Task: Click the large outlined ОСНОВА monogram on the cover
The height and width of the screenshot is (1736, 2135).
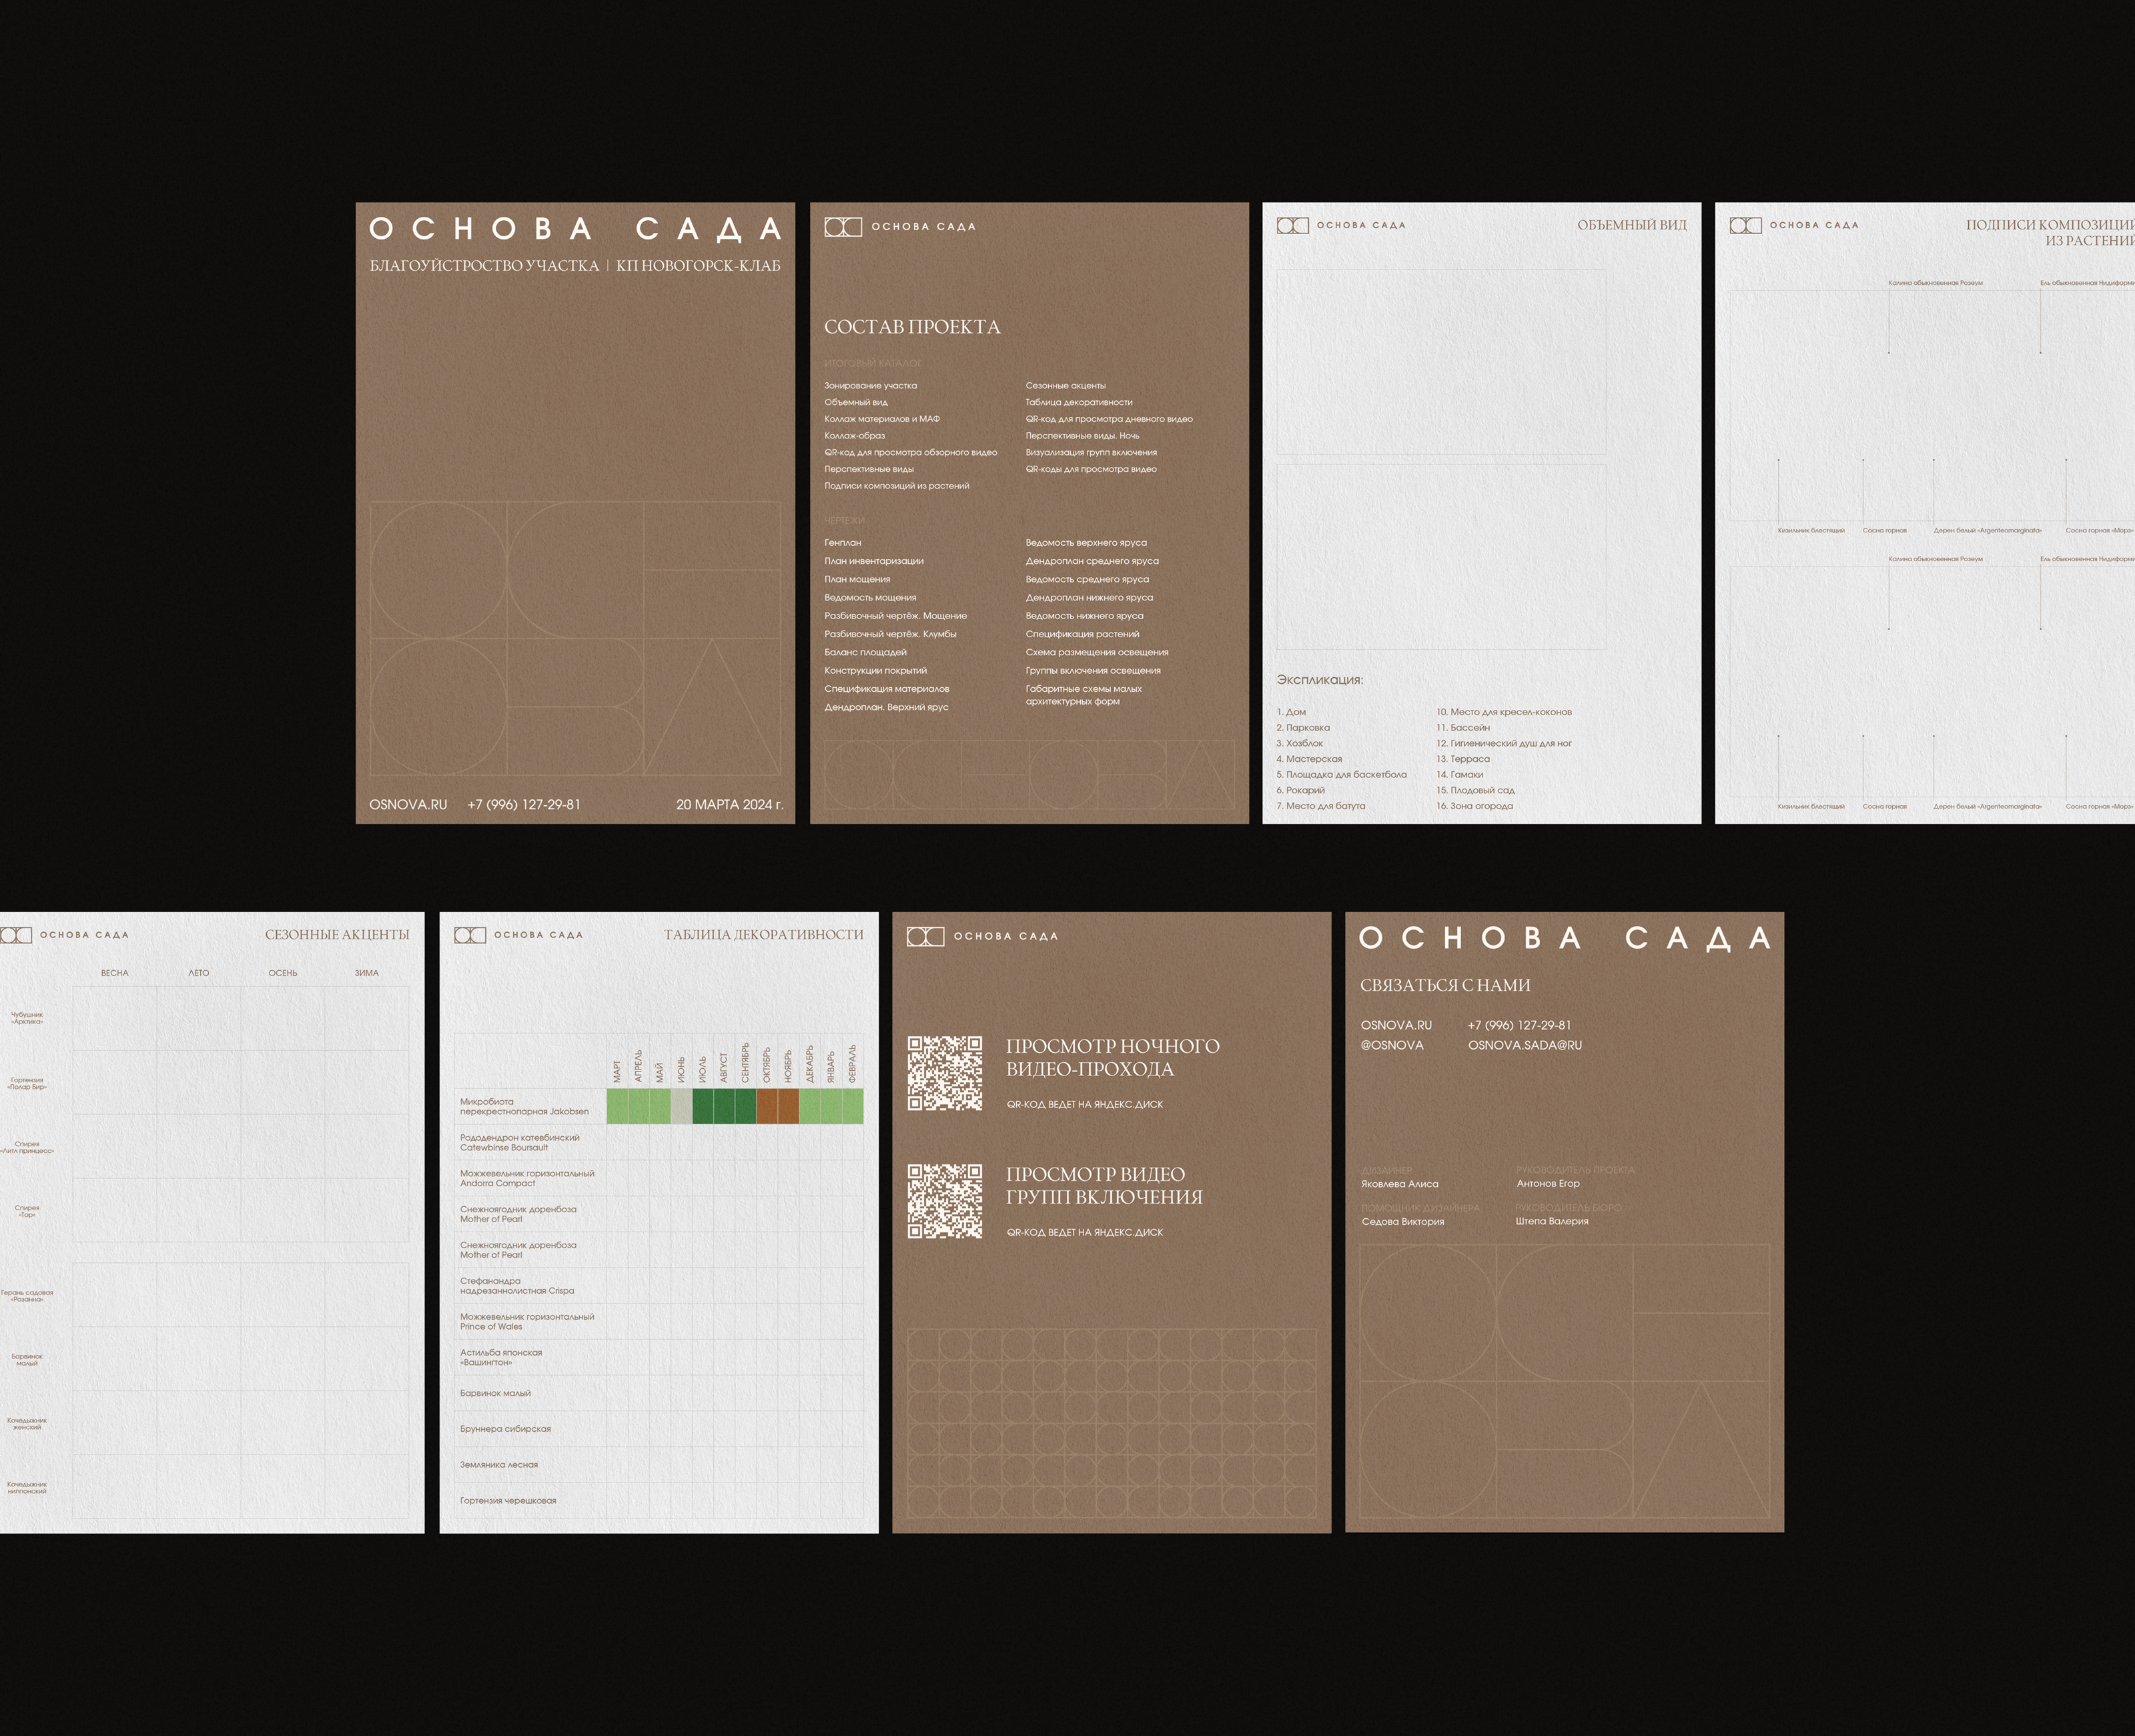Action: tap(575, 638)
